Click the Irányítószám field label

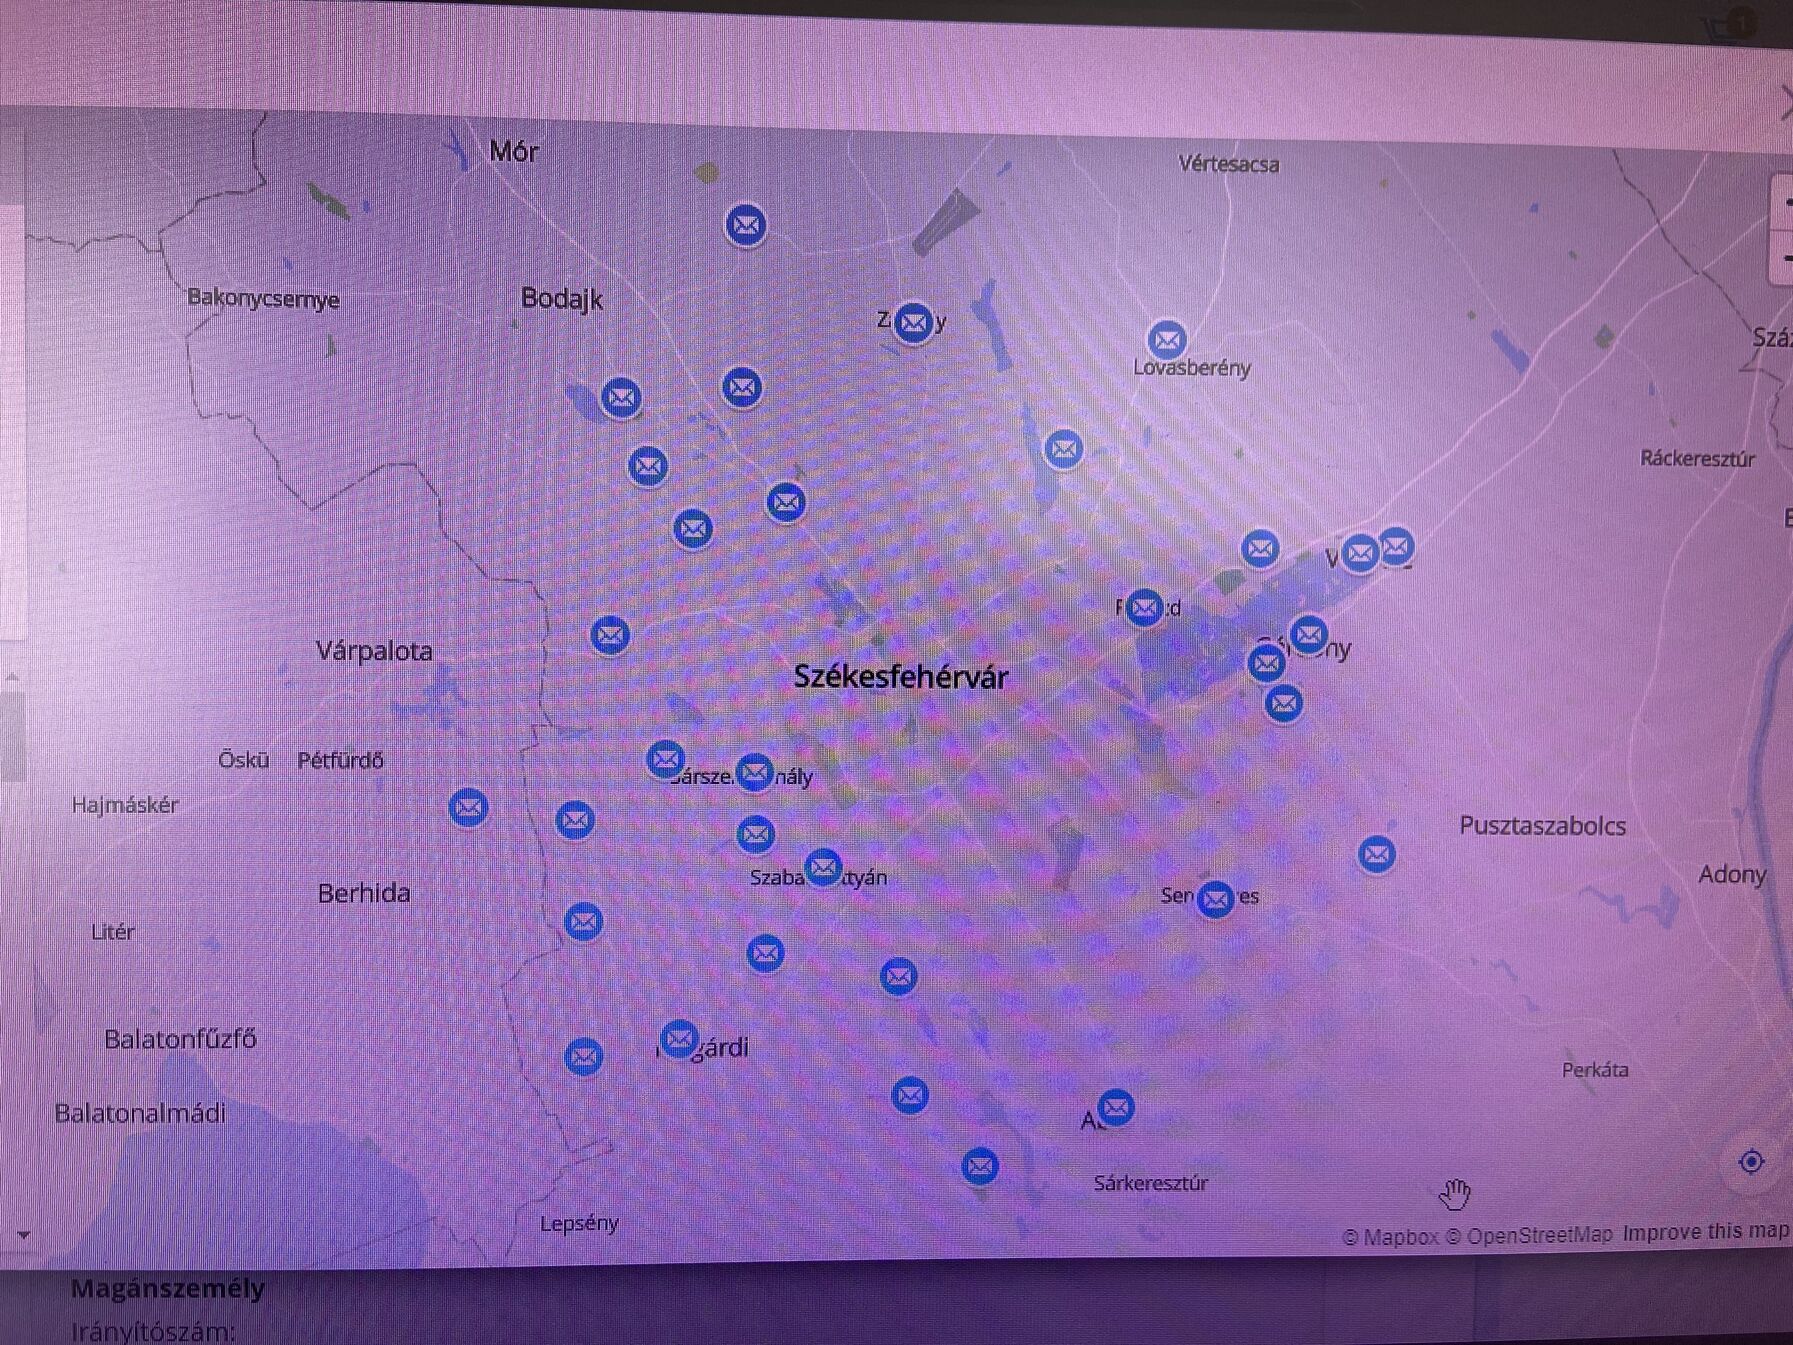coord(153,1331)
